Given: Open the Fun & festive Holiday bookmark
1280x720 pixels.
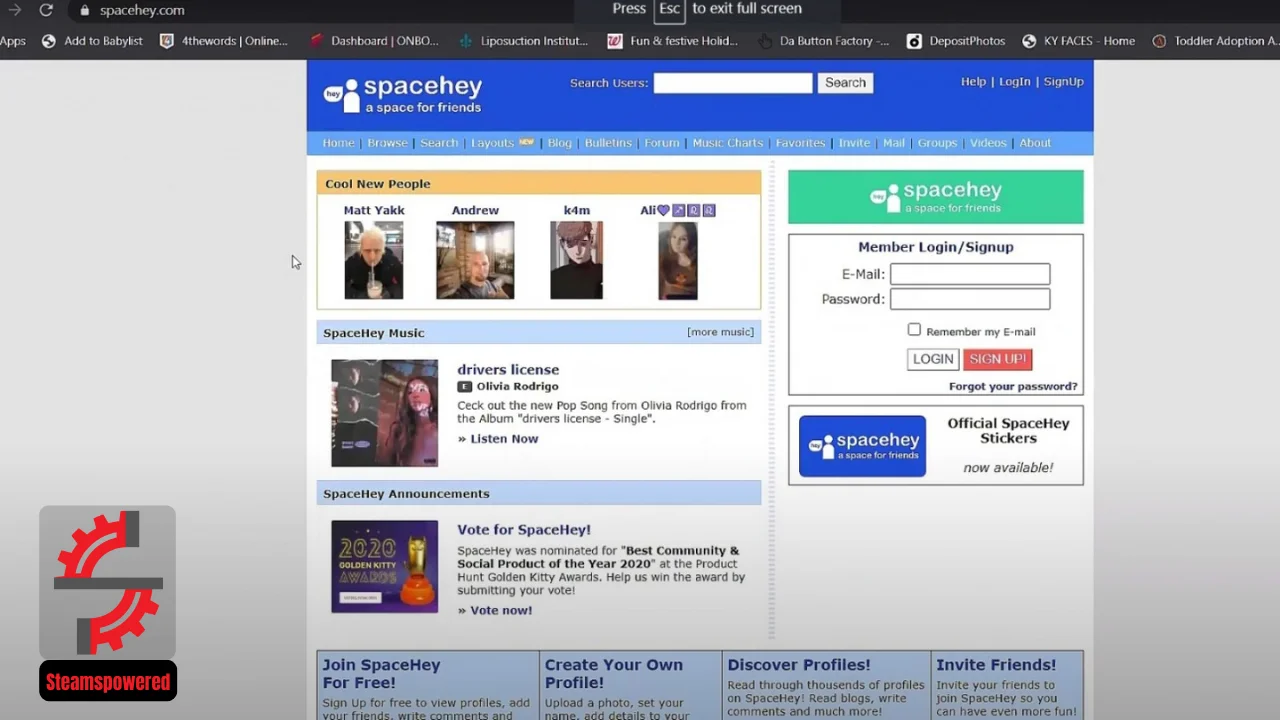Looking at the screenshot, I should pyautogui.click(x=673, y=41).
